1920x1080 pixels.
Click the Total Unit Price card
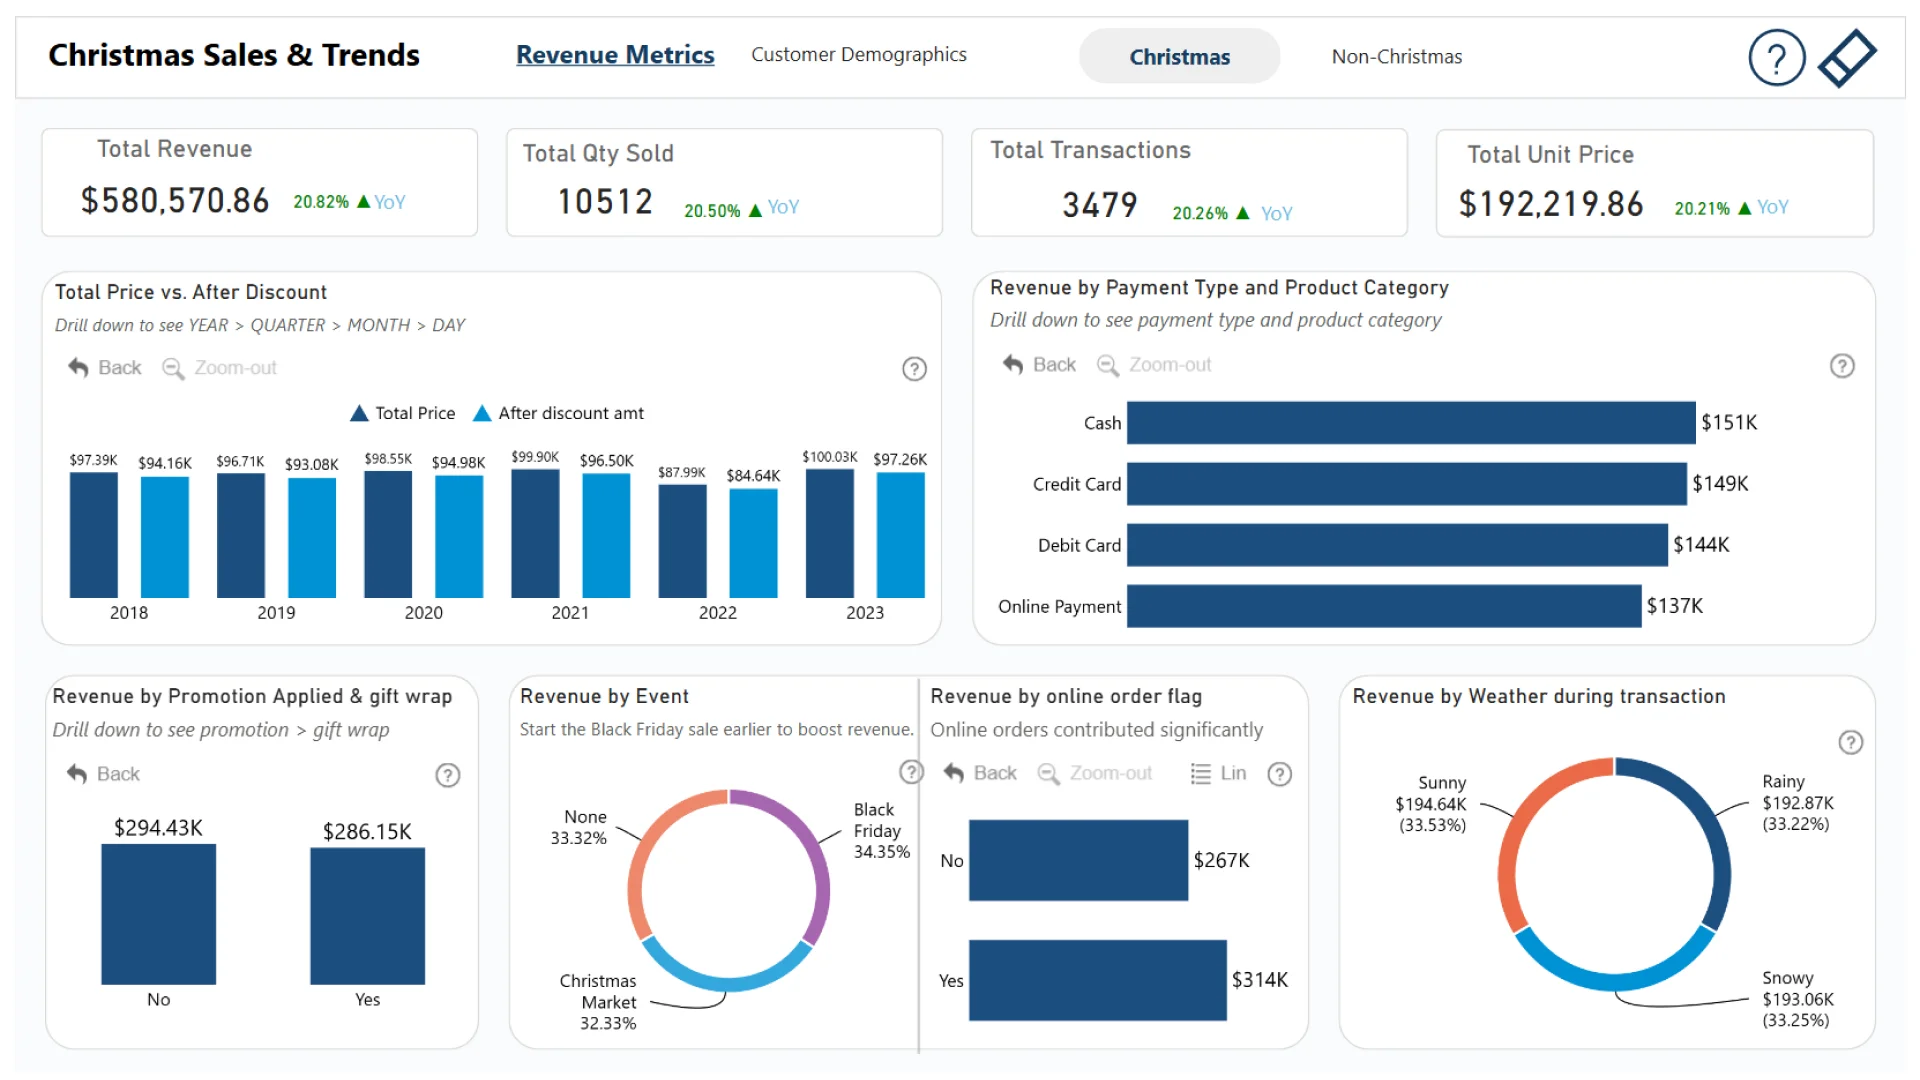(1655, 183)
